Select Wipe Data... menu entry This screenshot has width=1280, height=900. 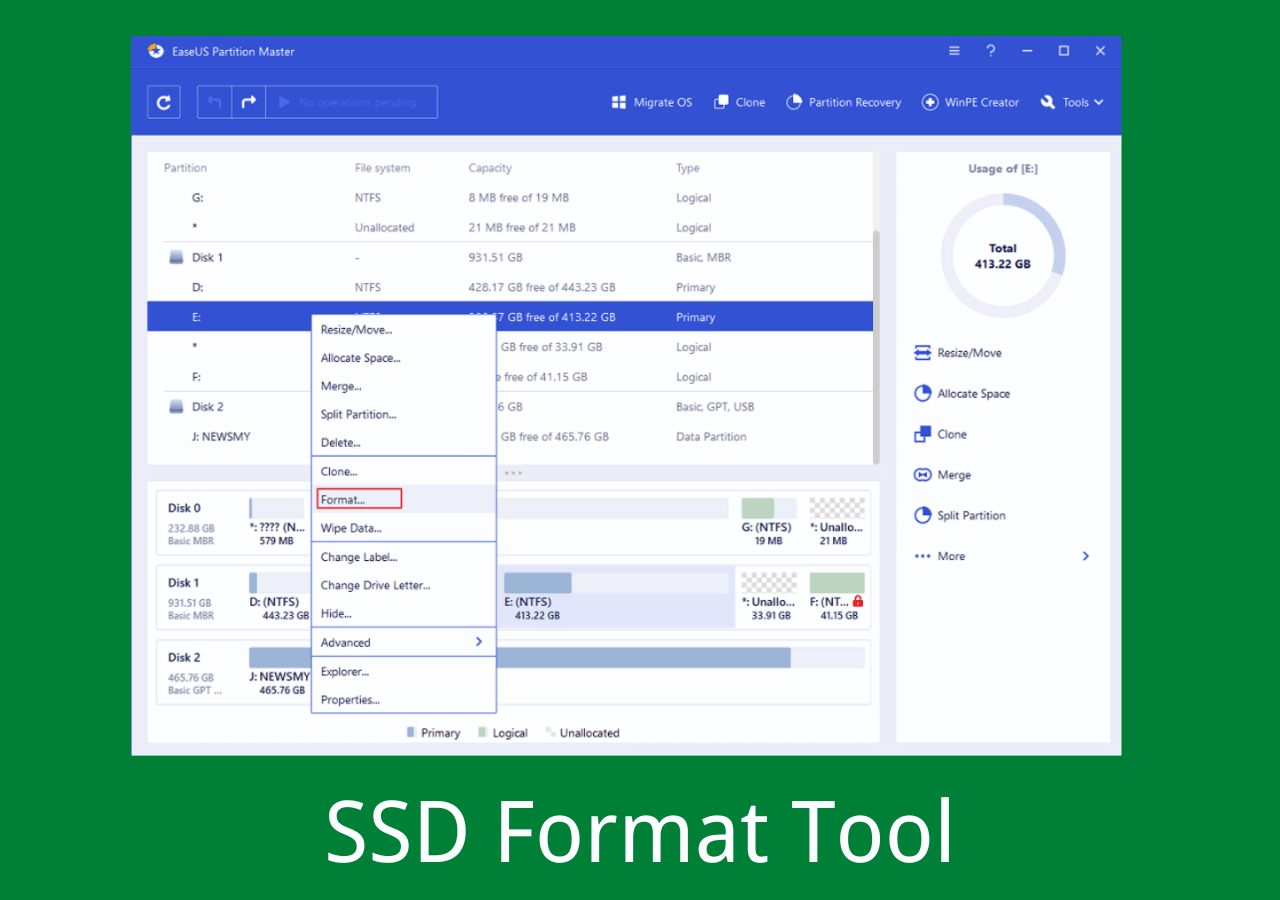click(x=351, y=528)
